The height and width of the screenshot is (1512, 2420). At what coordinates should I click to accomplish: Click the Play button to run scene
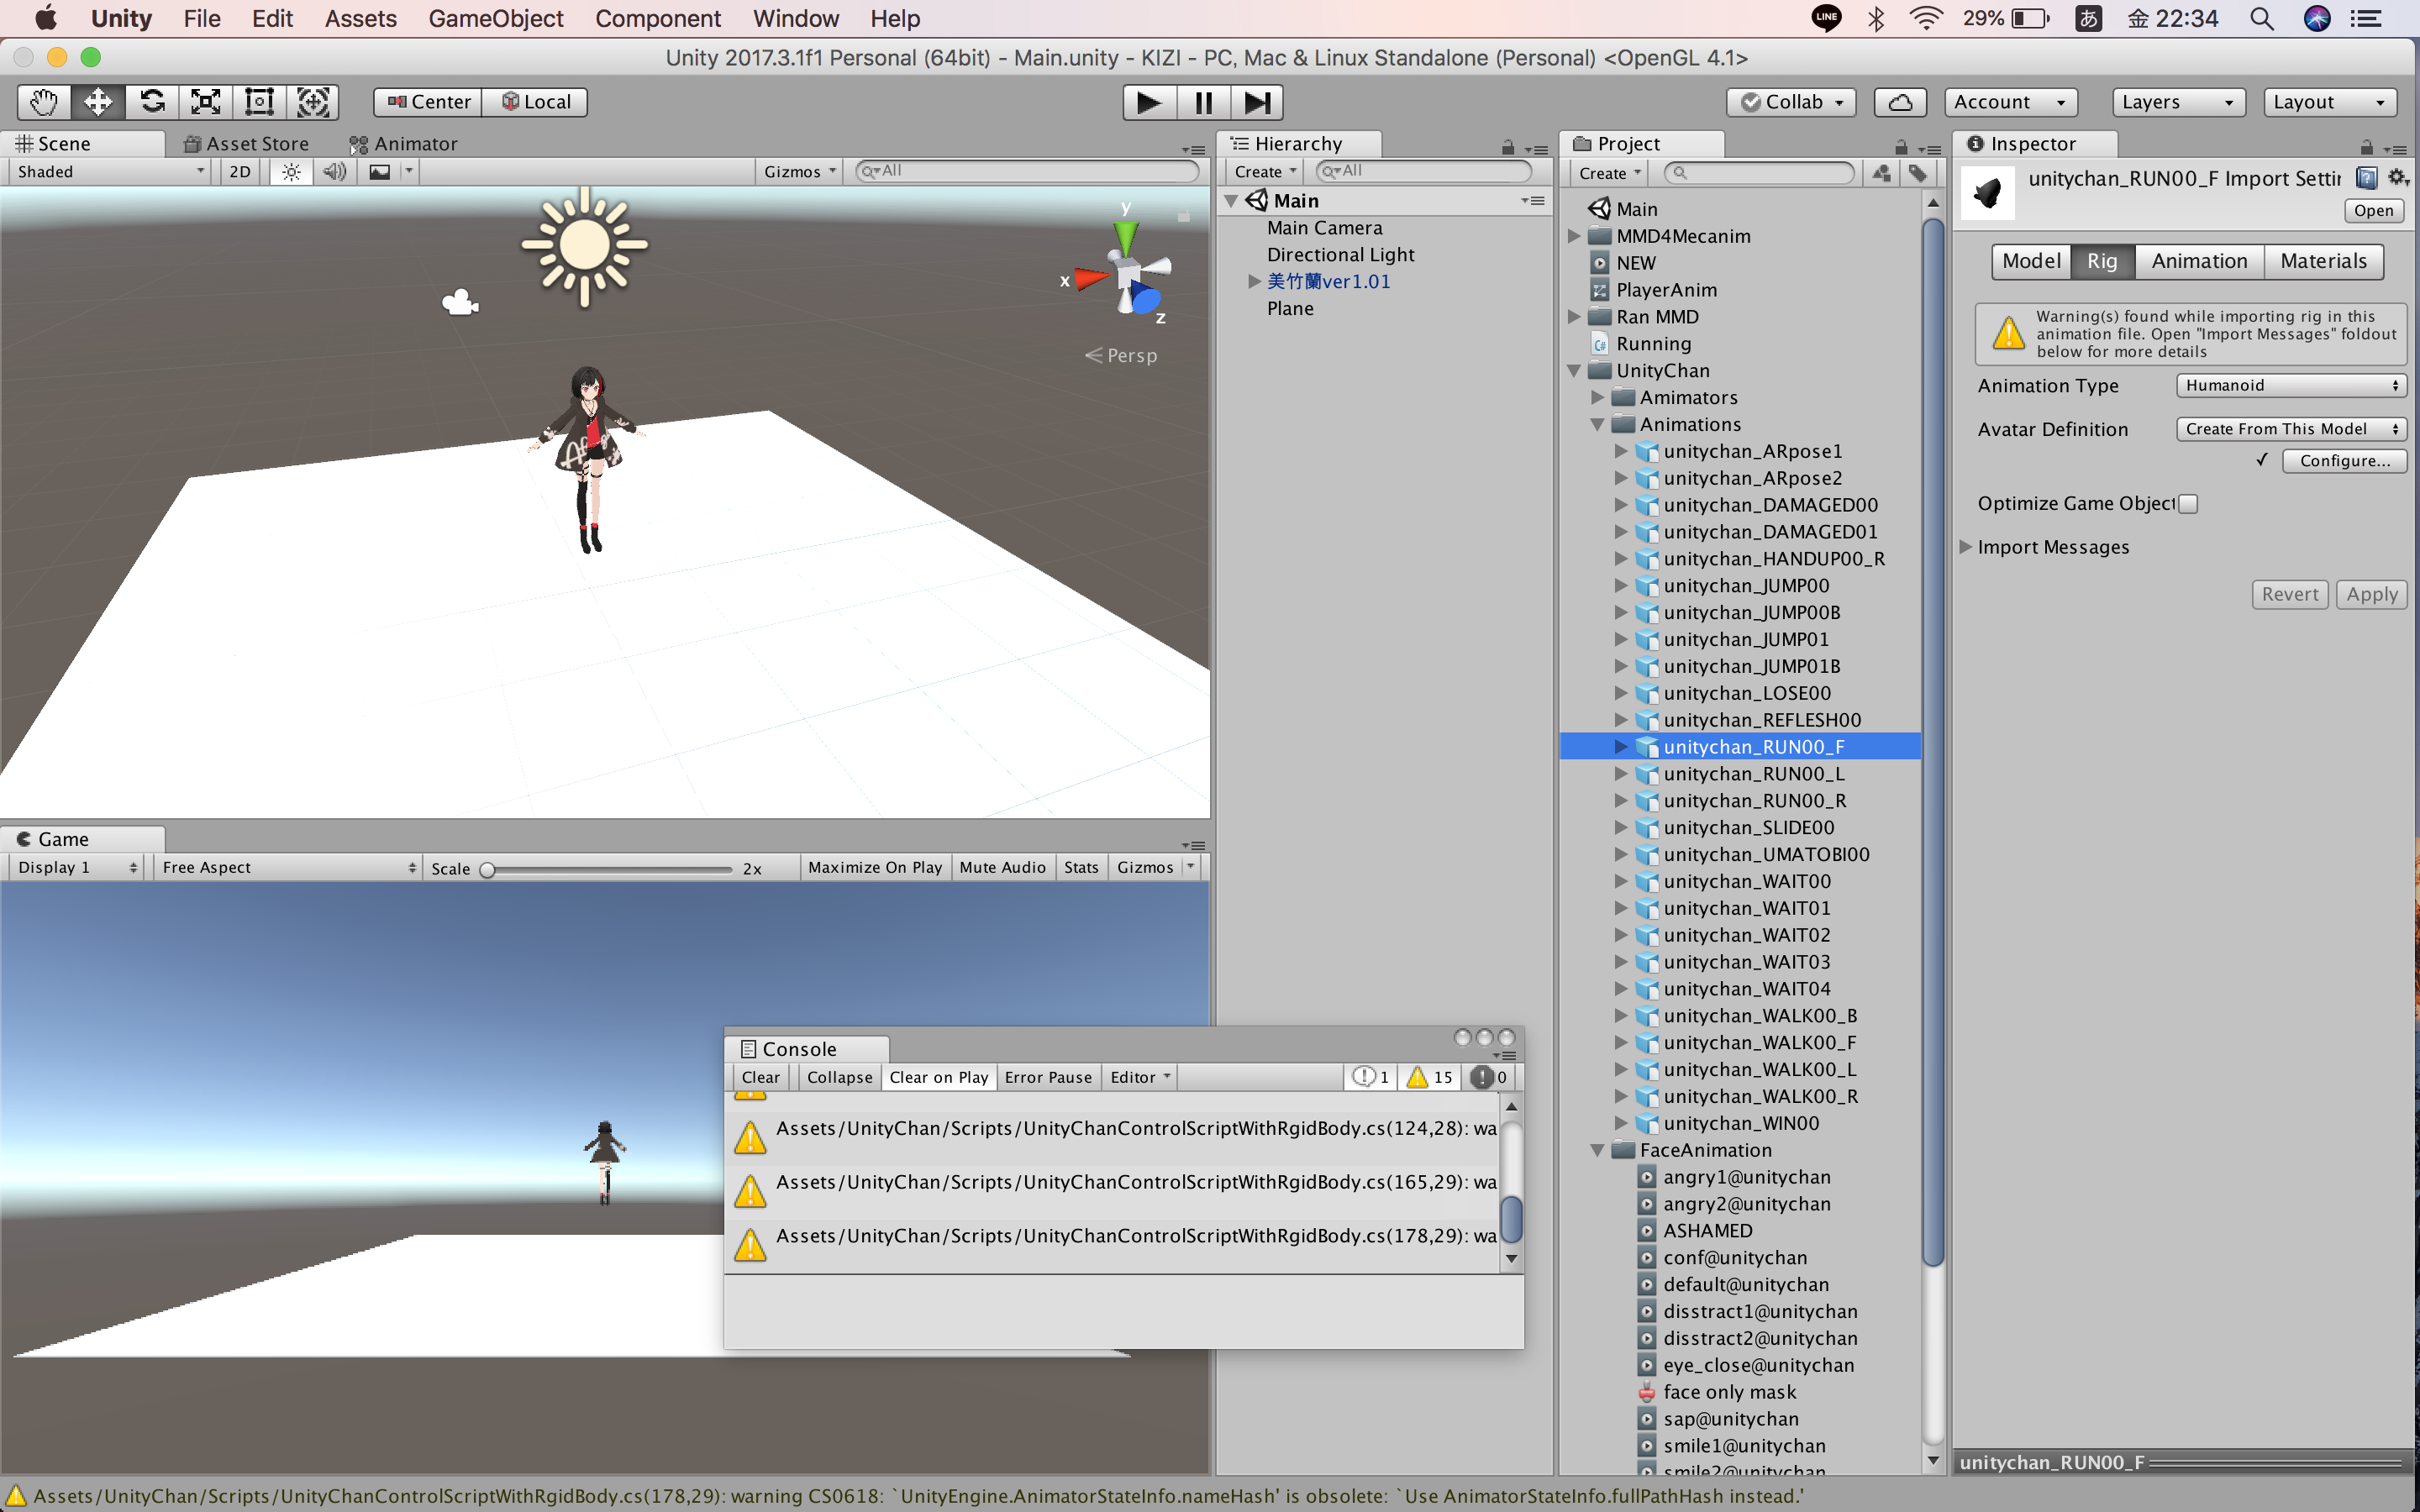[x=1149, y=99]
